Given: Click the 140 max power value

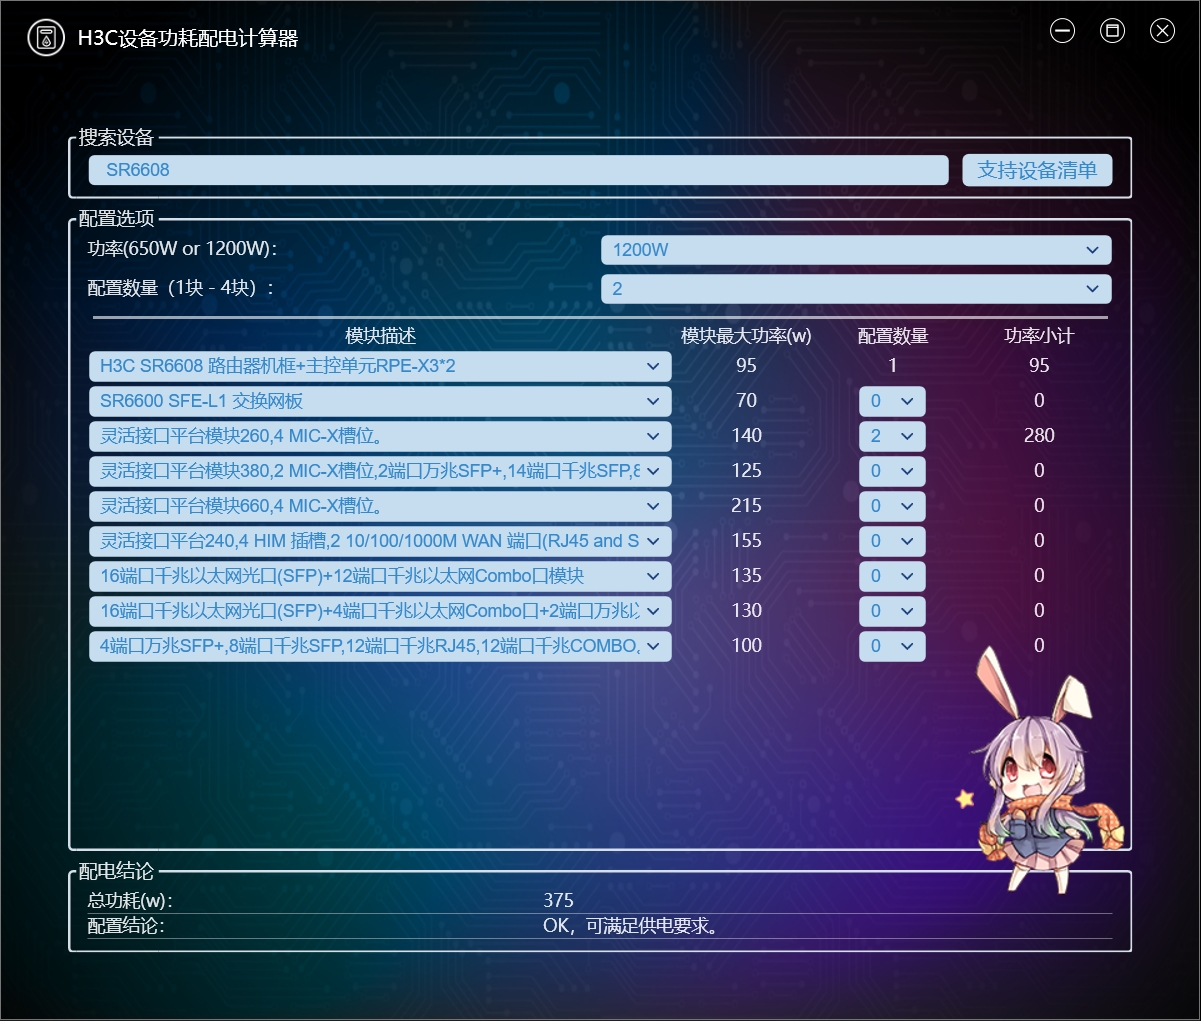Looking at the screenshot, I should coord(746,435).
